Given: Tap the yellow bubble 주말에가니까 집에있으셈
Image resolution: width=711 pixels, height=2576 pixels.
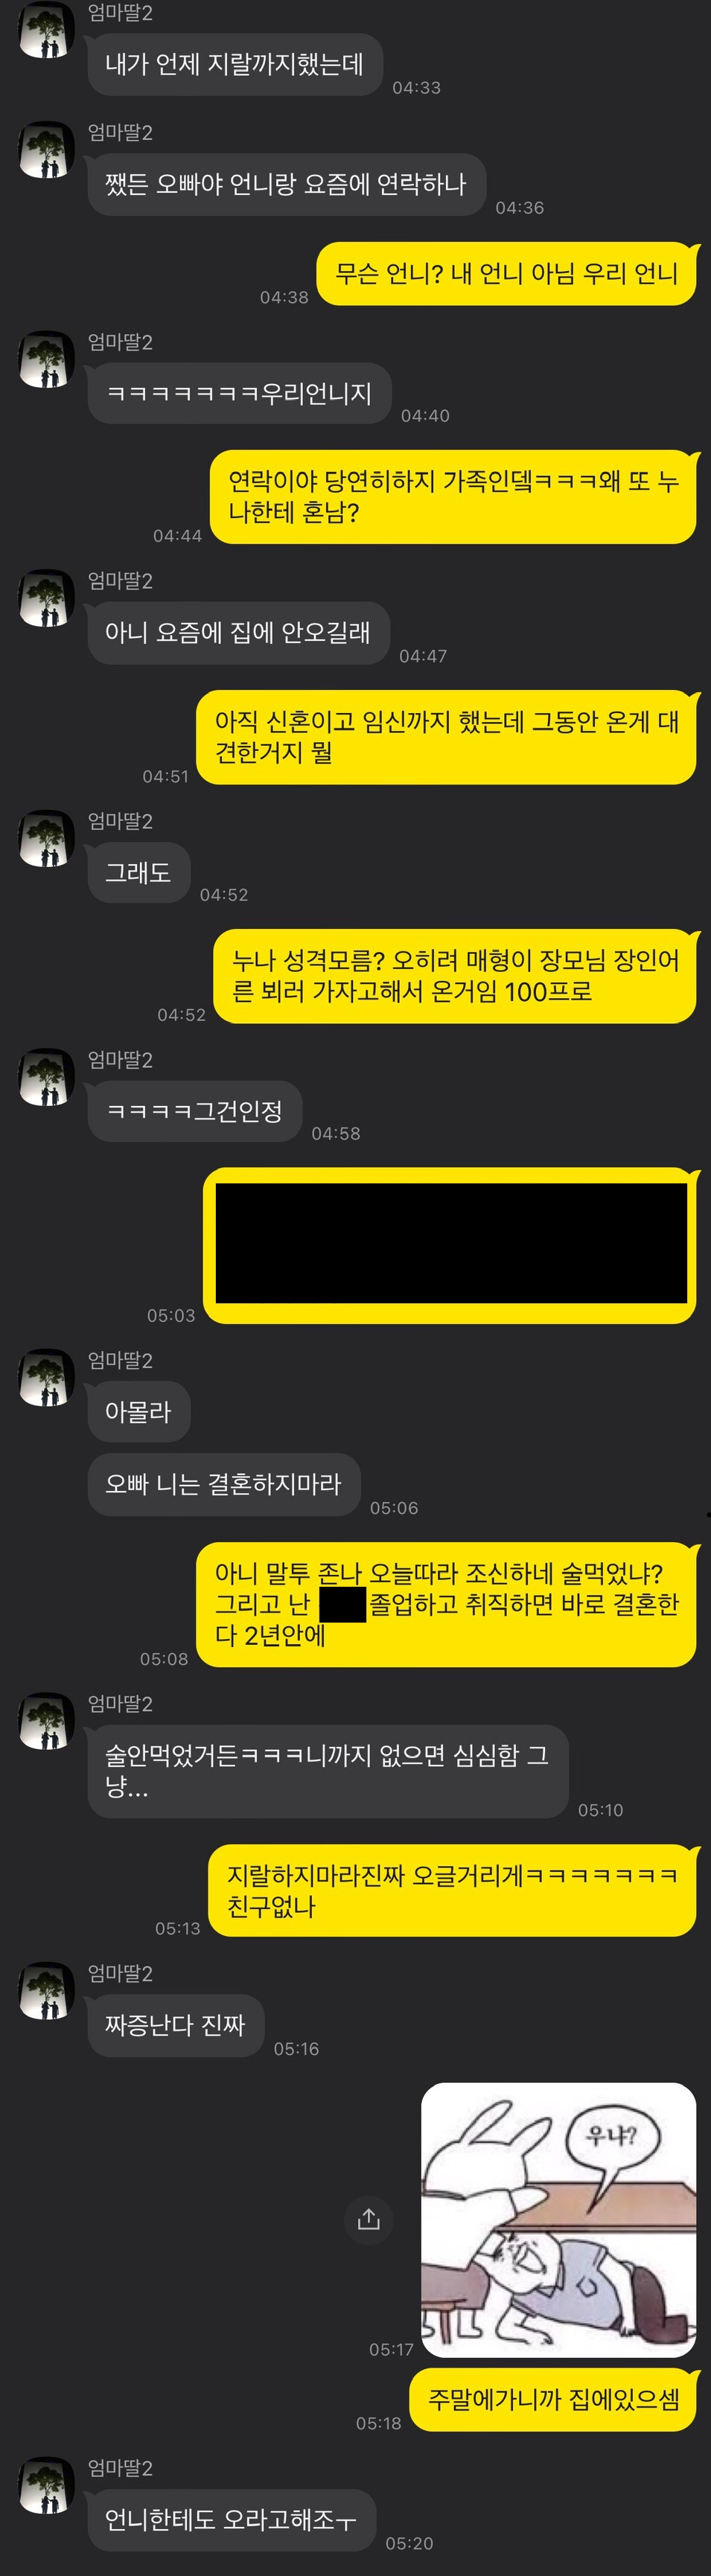Looking at the screenshot, I should [553, 2399].
